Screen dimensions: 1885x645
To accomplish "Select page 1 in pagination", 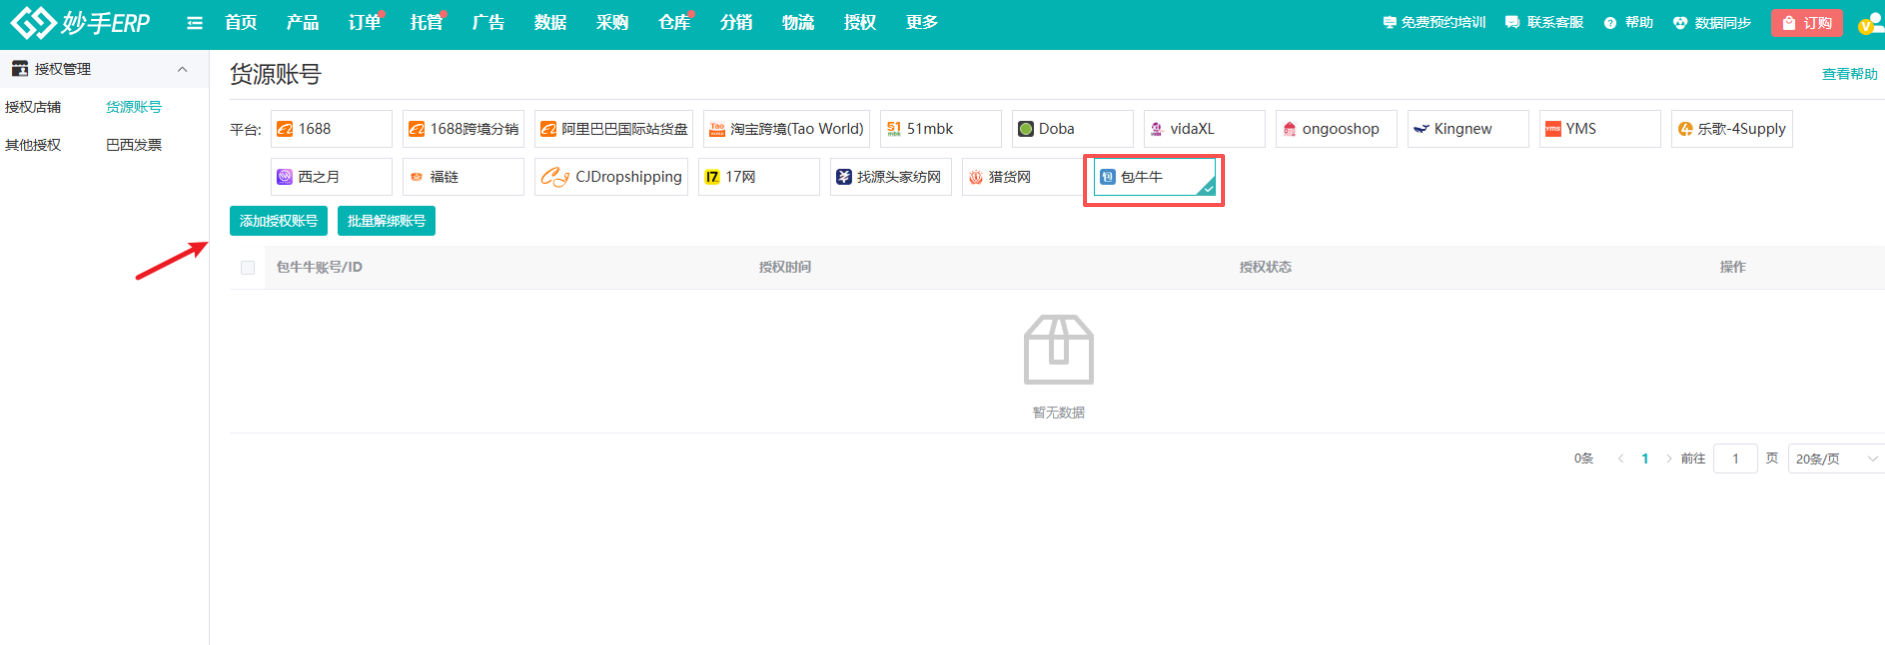I will (1645, 459).
